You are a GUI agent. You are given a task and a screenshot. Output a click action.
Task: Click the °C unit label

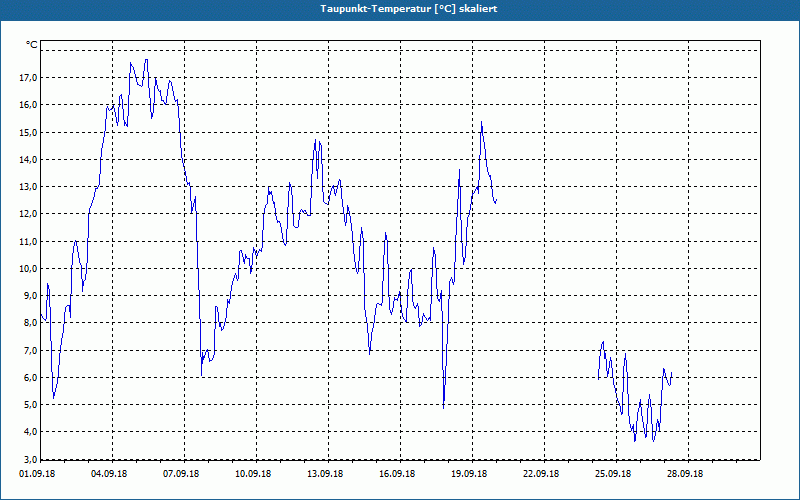31,45
